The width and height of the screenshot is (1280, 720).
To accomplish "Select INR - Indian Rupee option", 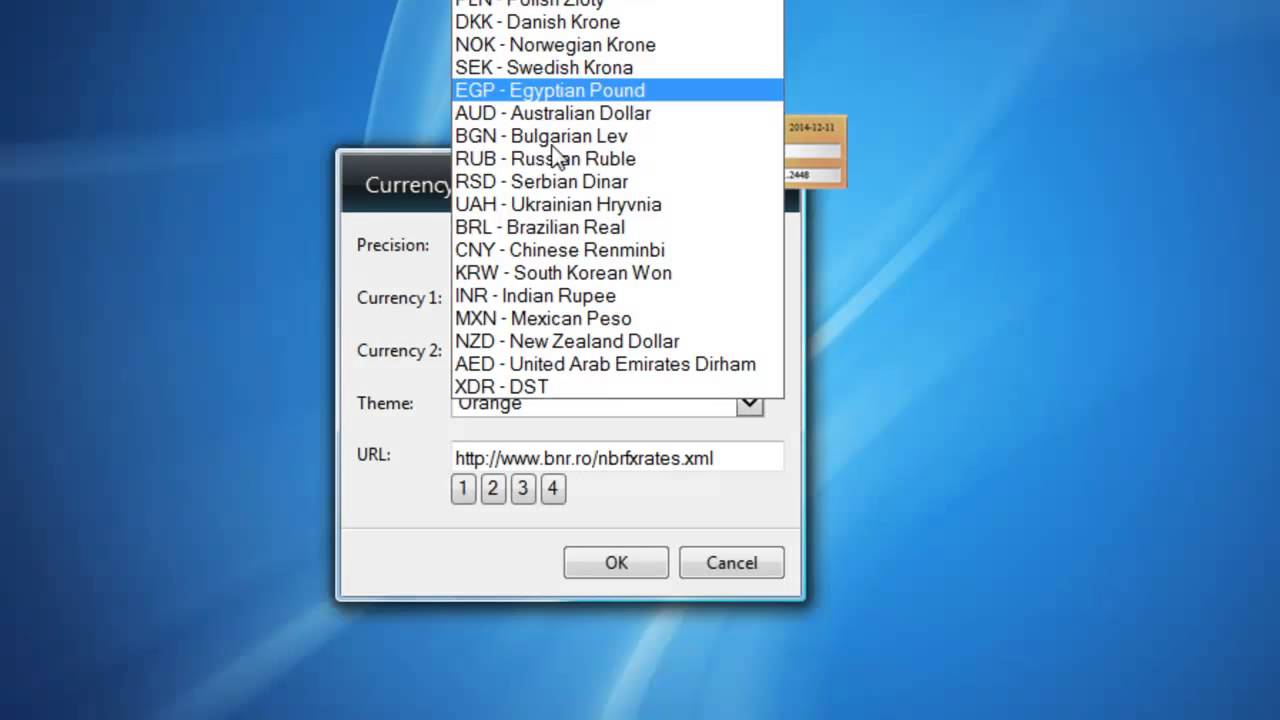I will [617, 296].
